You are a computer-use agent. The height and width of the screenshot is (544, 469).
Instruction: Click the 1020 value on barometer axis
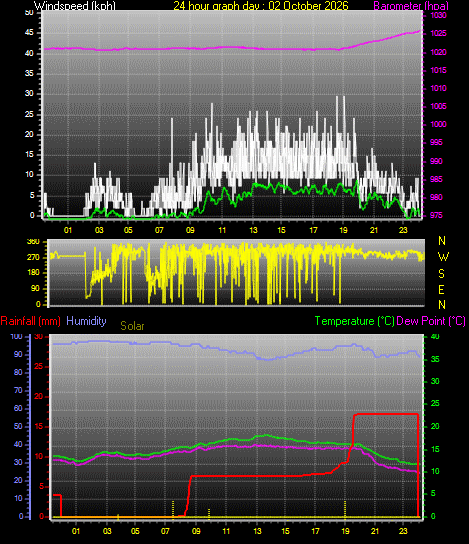pos(438,52)
